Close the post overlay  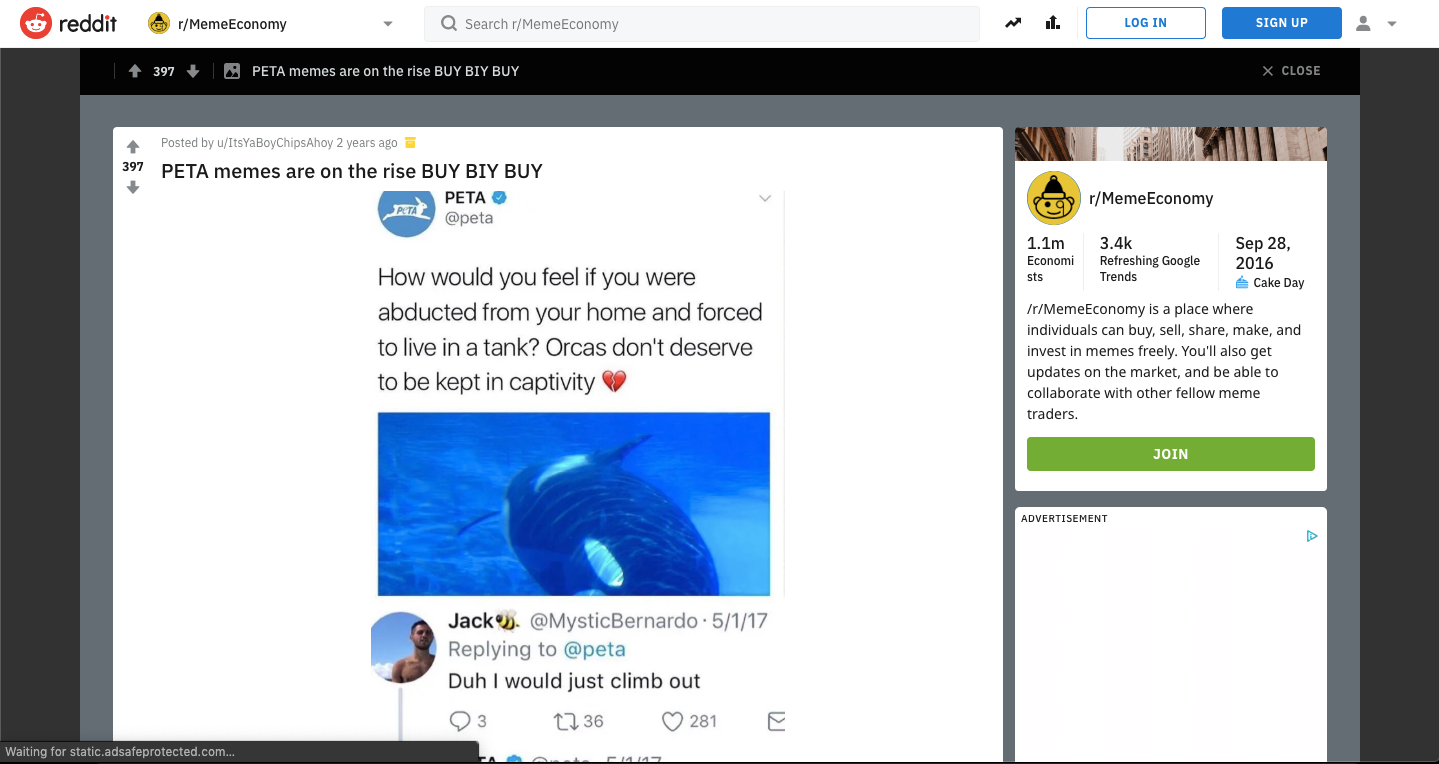[x=1291, y=71]
